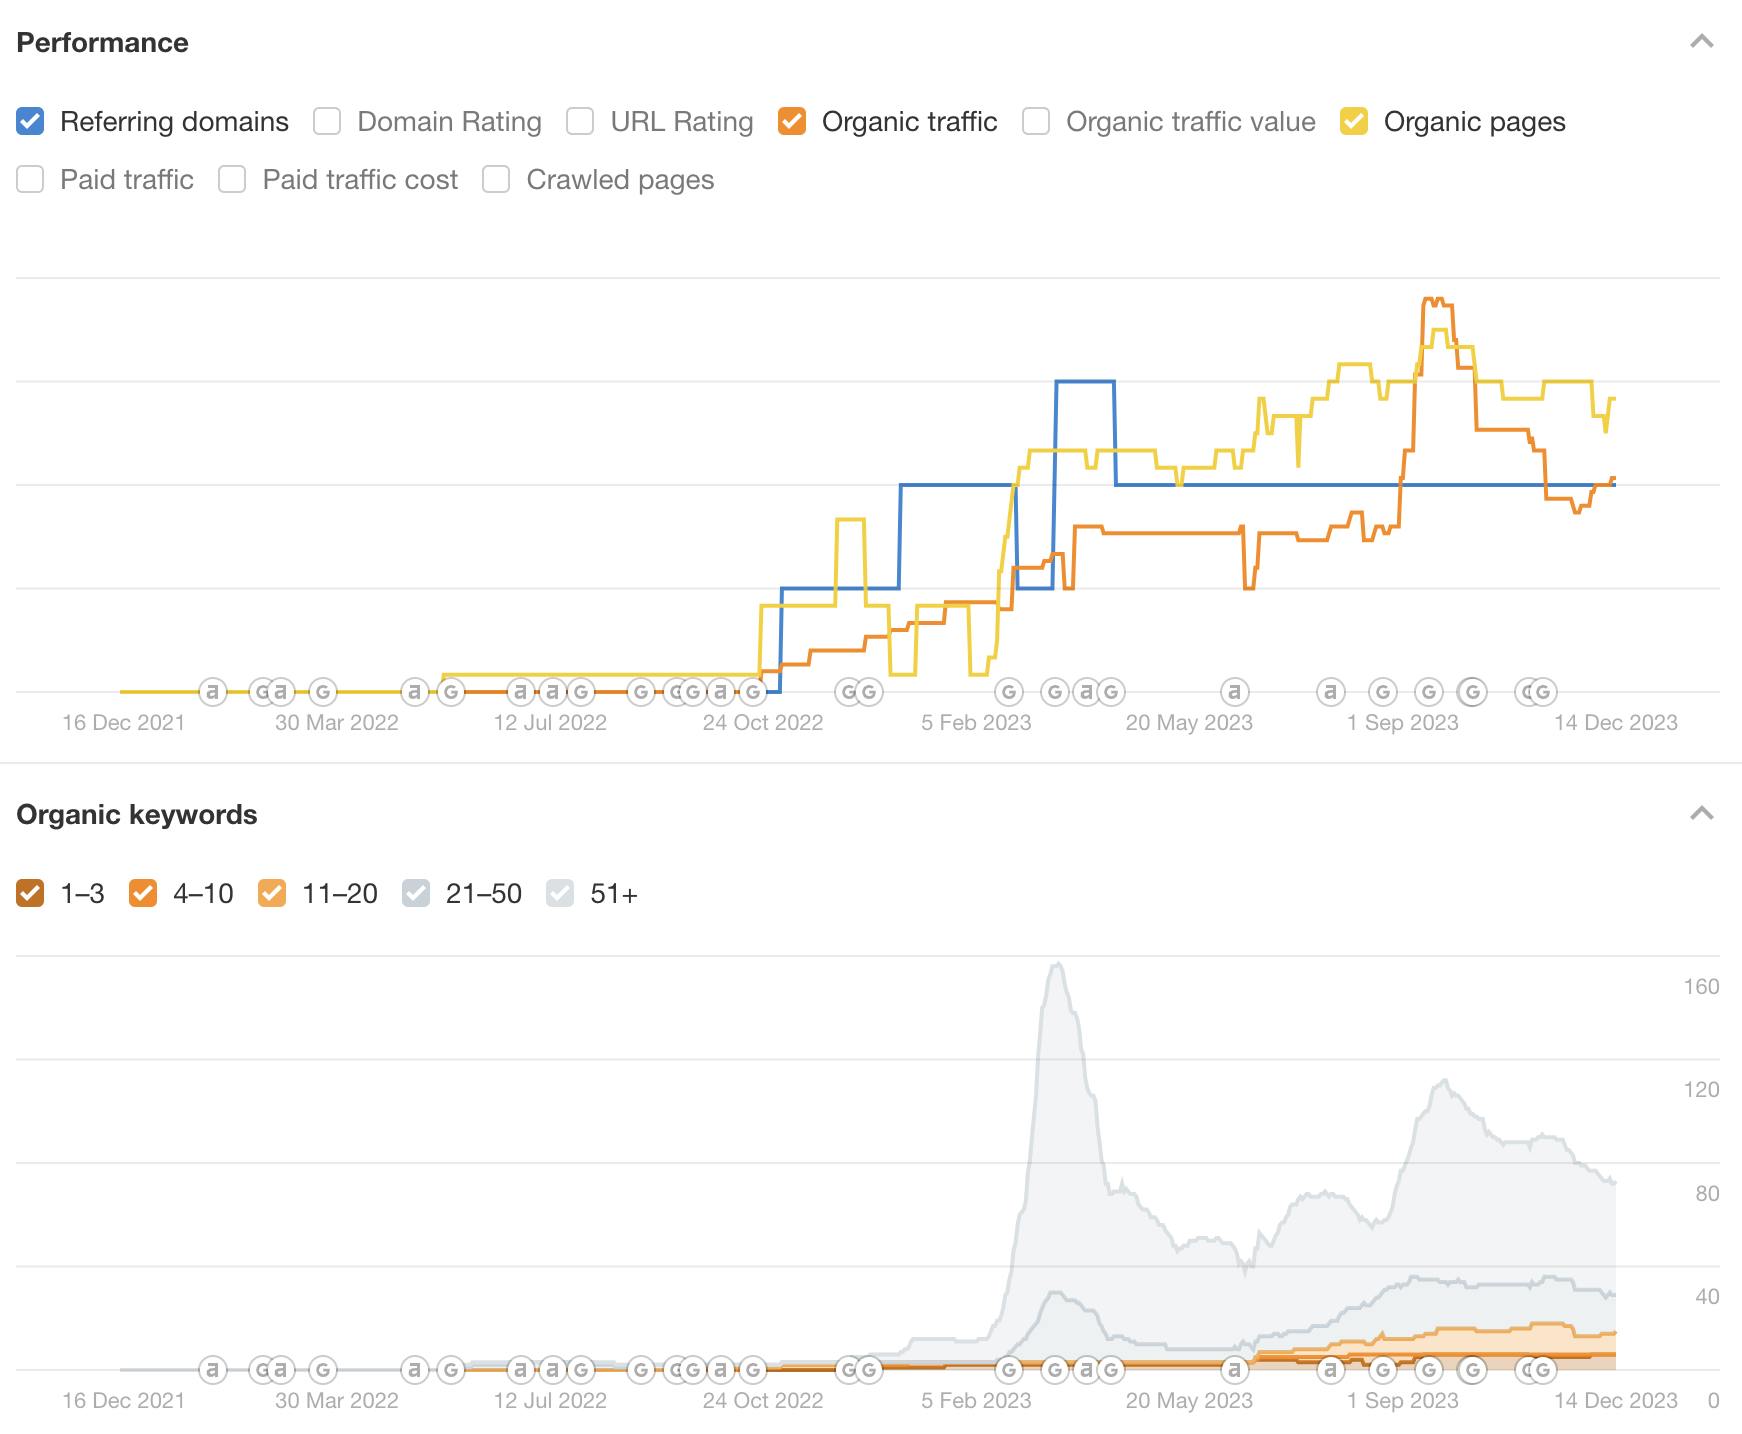Click bold G marker after 1 Sep 2023, Performance chart
Image resolution: width=1742 pixels, height=1434 pixels.
(1472, 691)
